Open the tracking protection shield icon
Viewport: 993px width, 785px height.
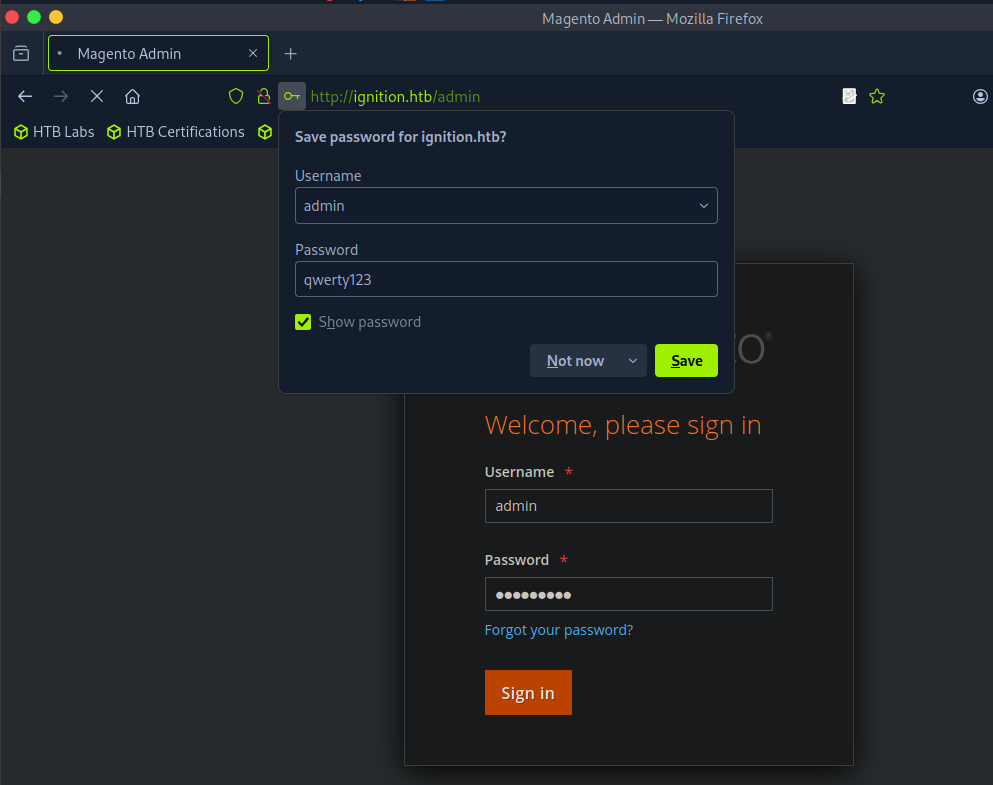click(x=236, y=96)
